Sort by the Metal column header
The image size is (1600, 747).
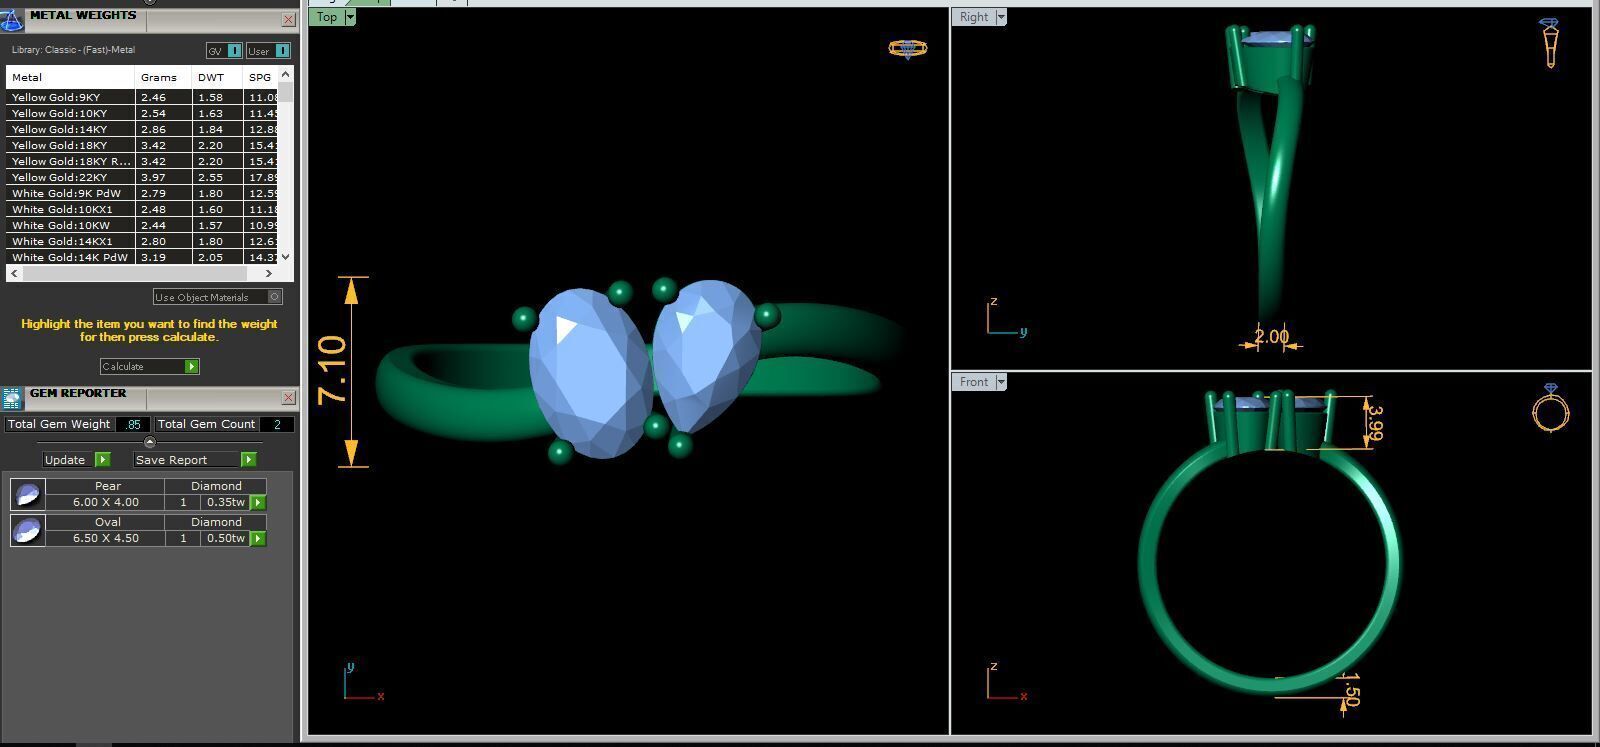pyautogui.click(x=70, y=77)
